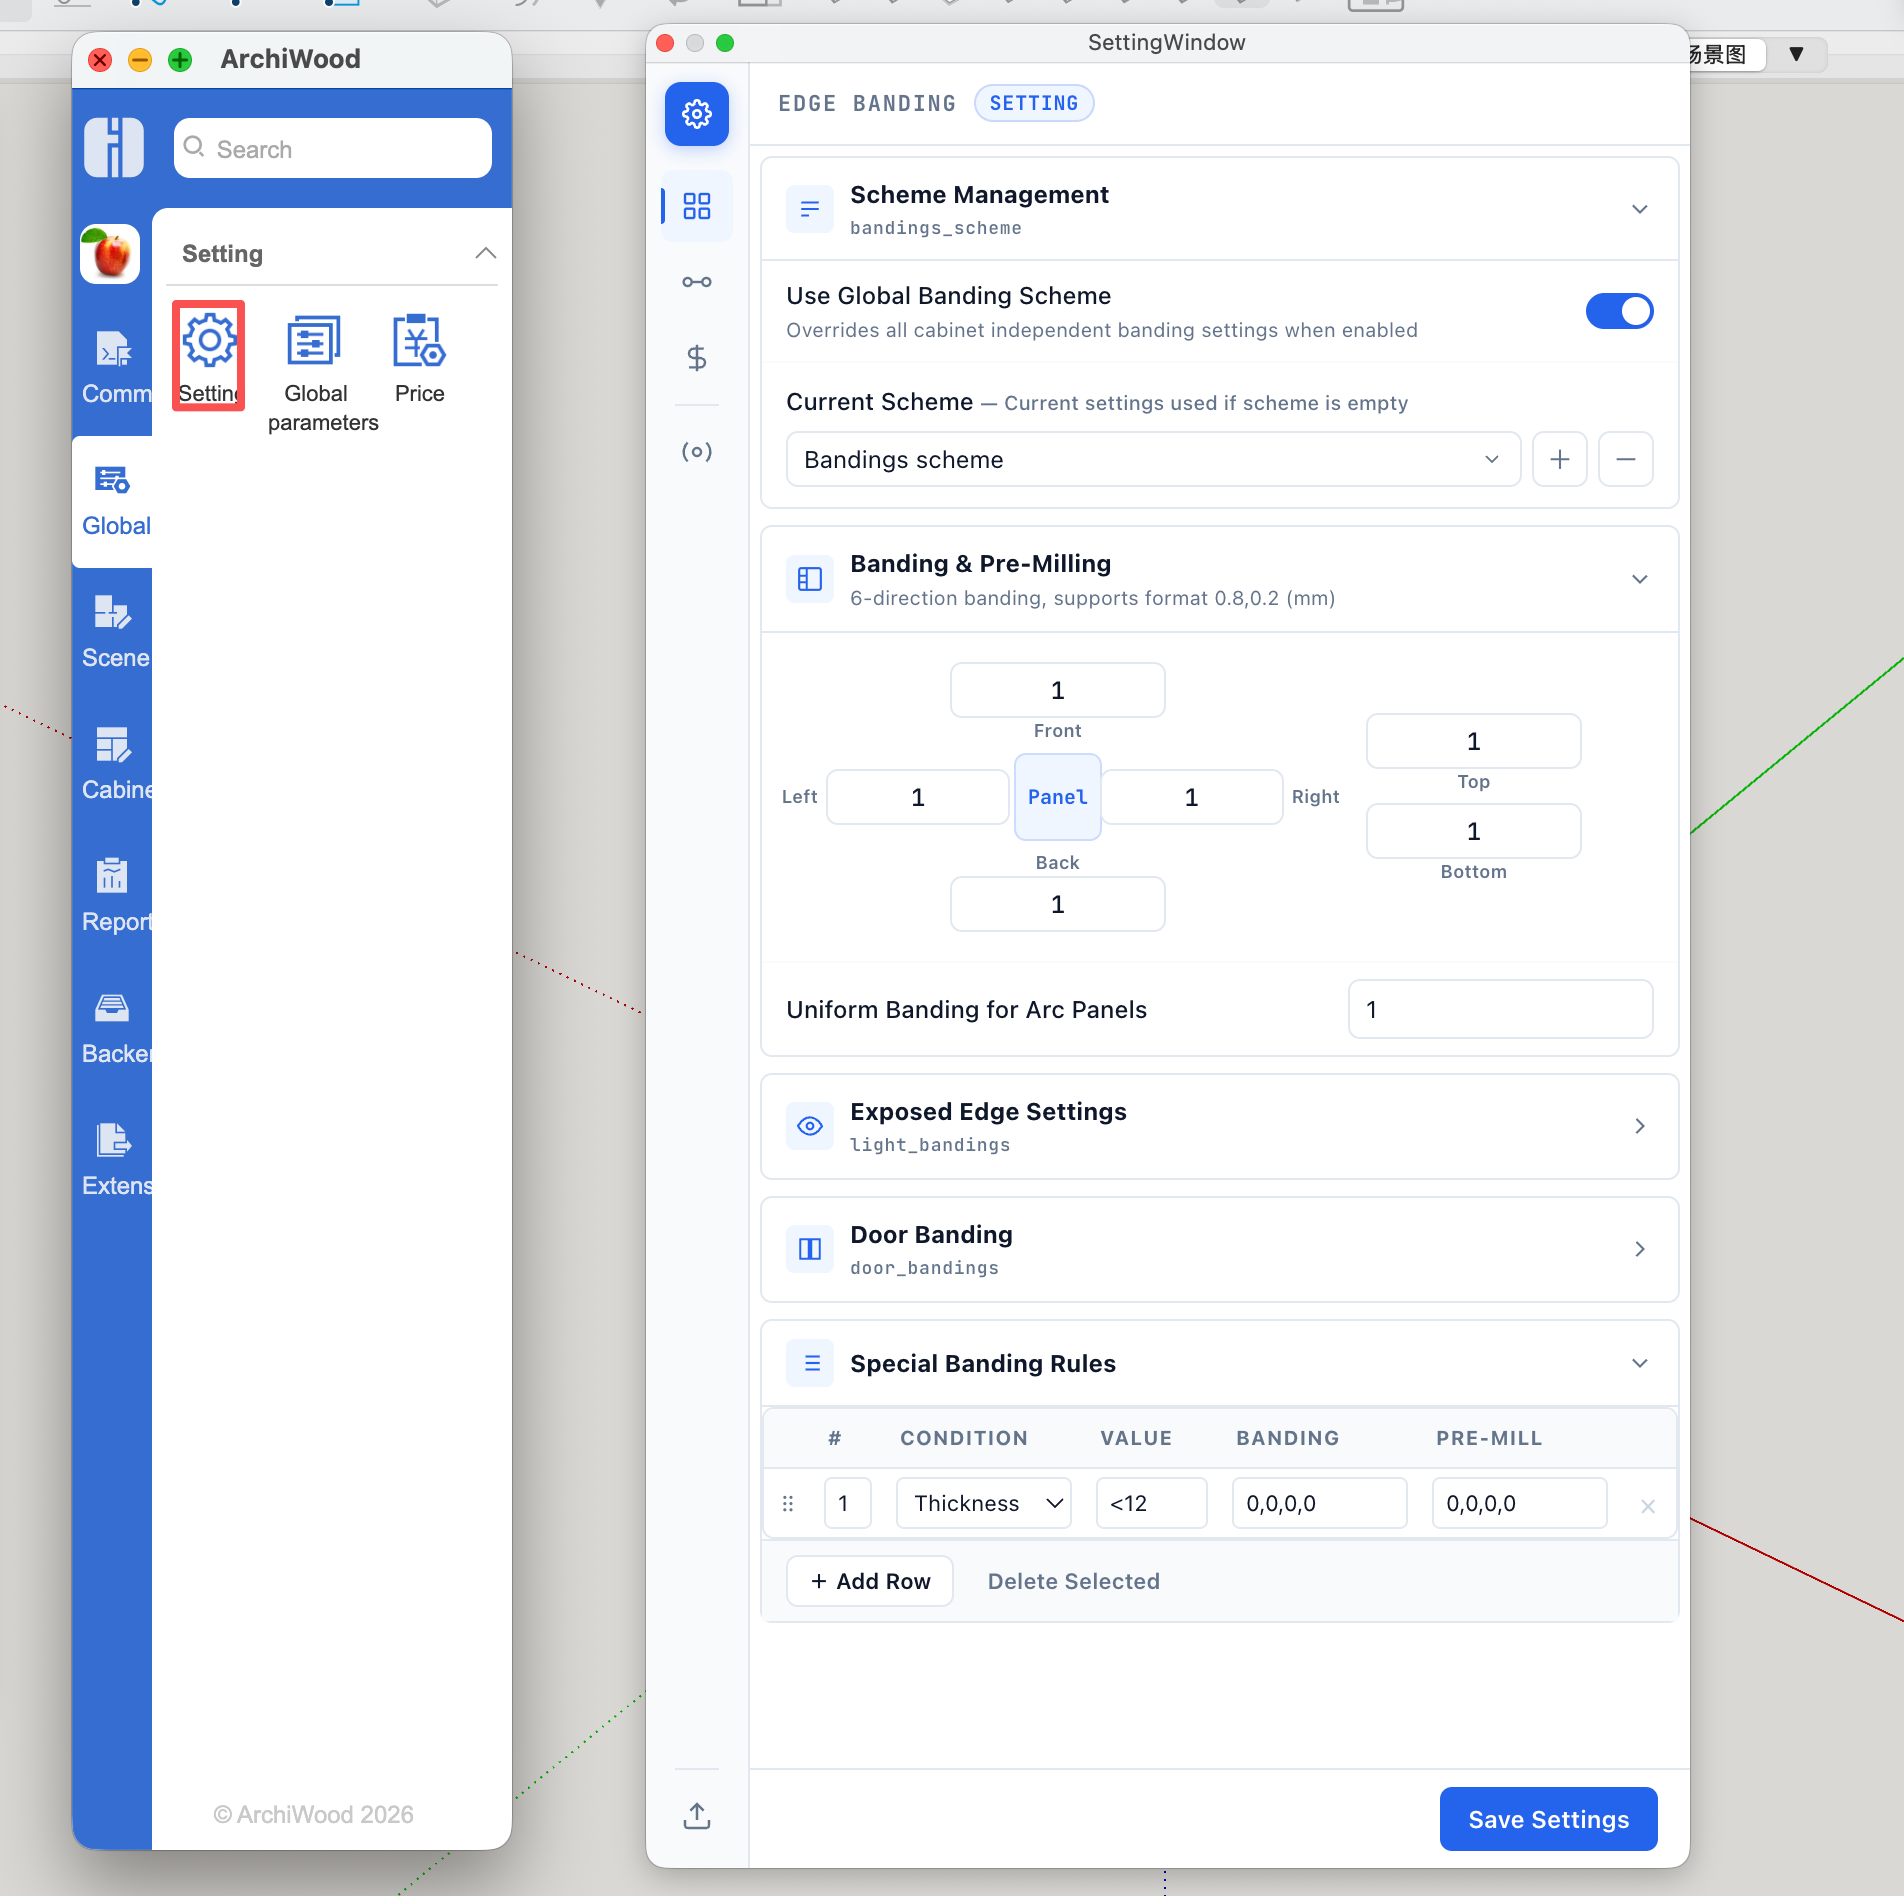The height and width of the screenshot is (1896, 1904).
Task: Click the apple avatar thumbnail
Action: tap(110, 254)
